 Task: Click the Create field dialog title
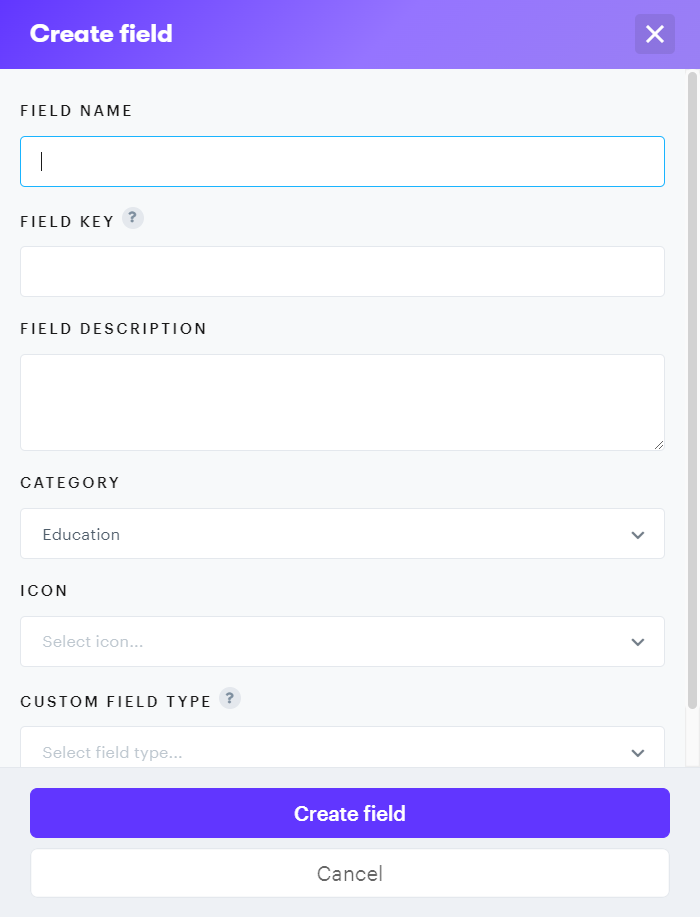click(101, 34)
